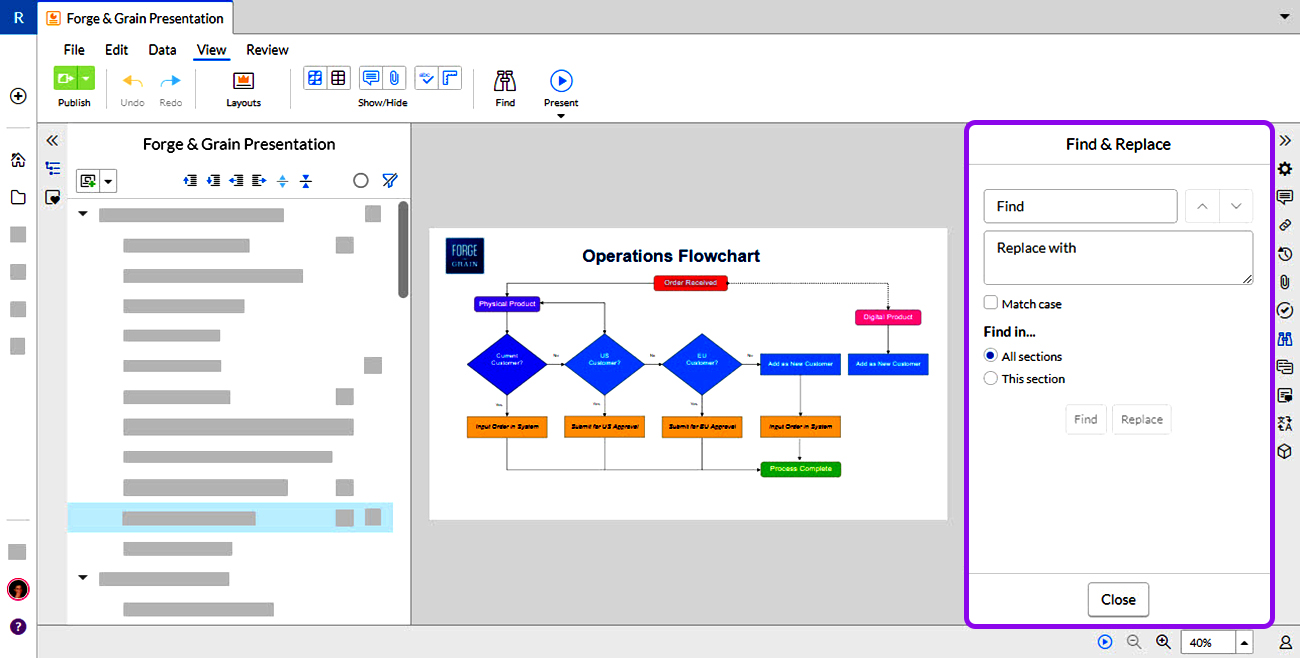Image resolution: width=1300 pixels, height=658 pixels.
Task: Open the zoom level 40% dropdown
Action: tap(1244, 642)
